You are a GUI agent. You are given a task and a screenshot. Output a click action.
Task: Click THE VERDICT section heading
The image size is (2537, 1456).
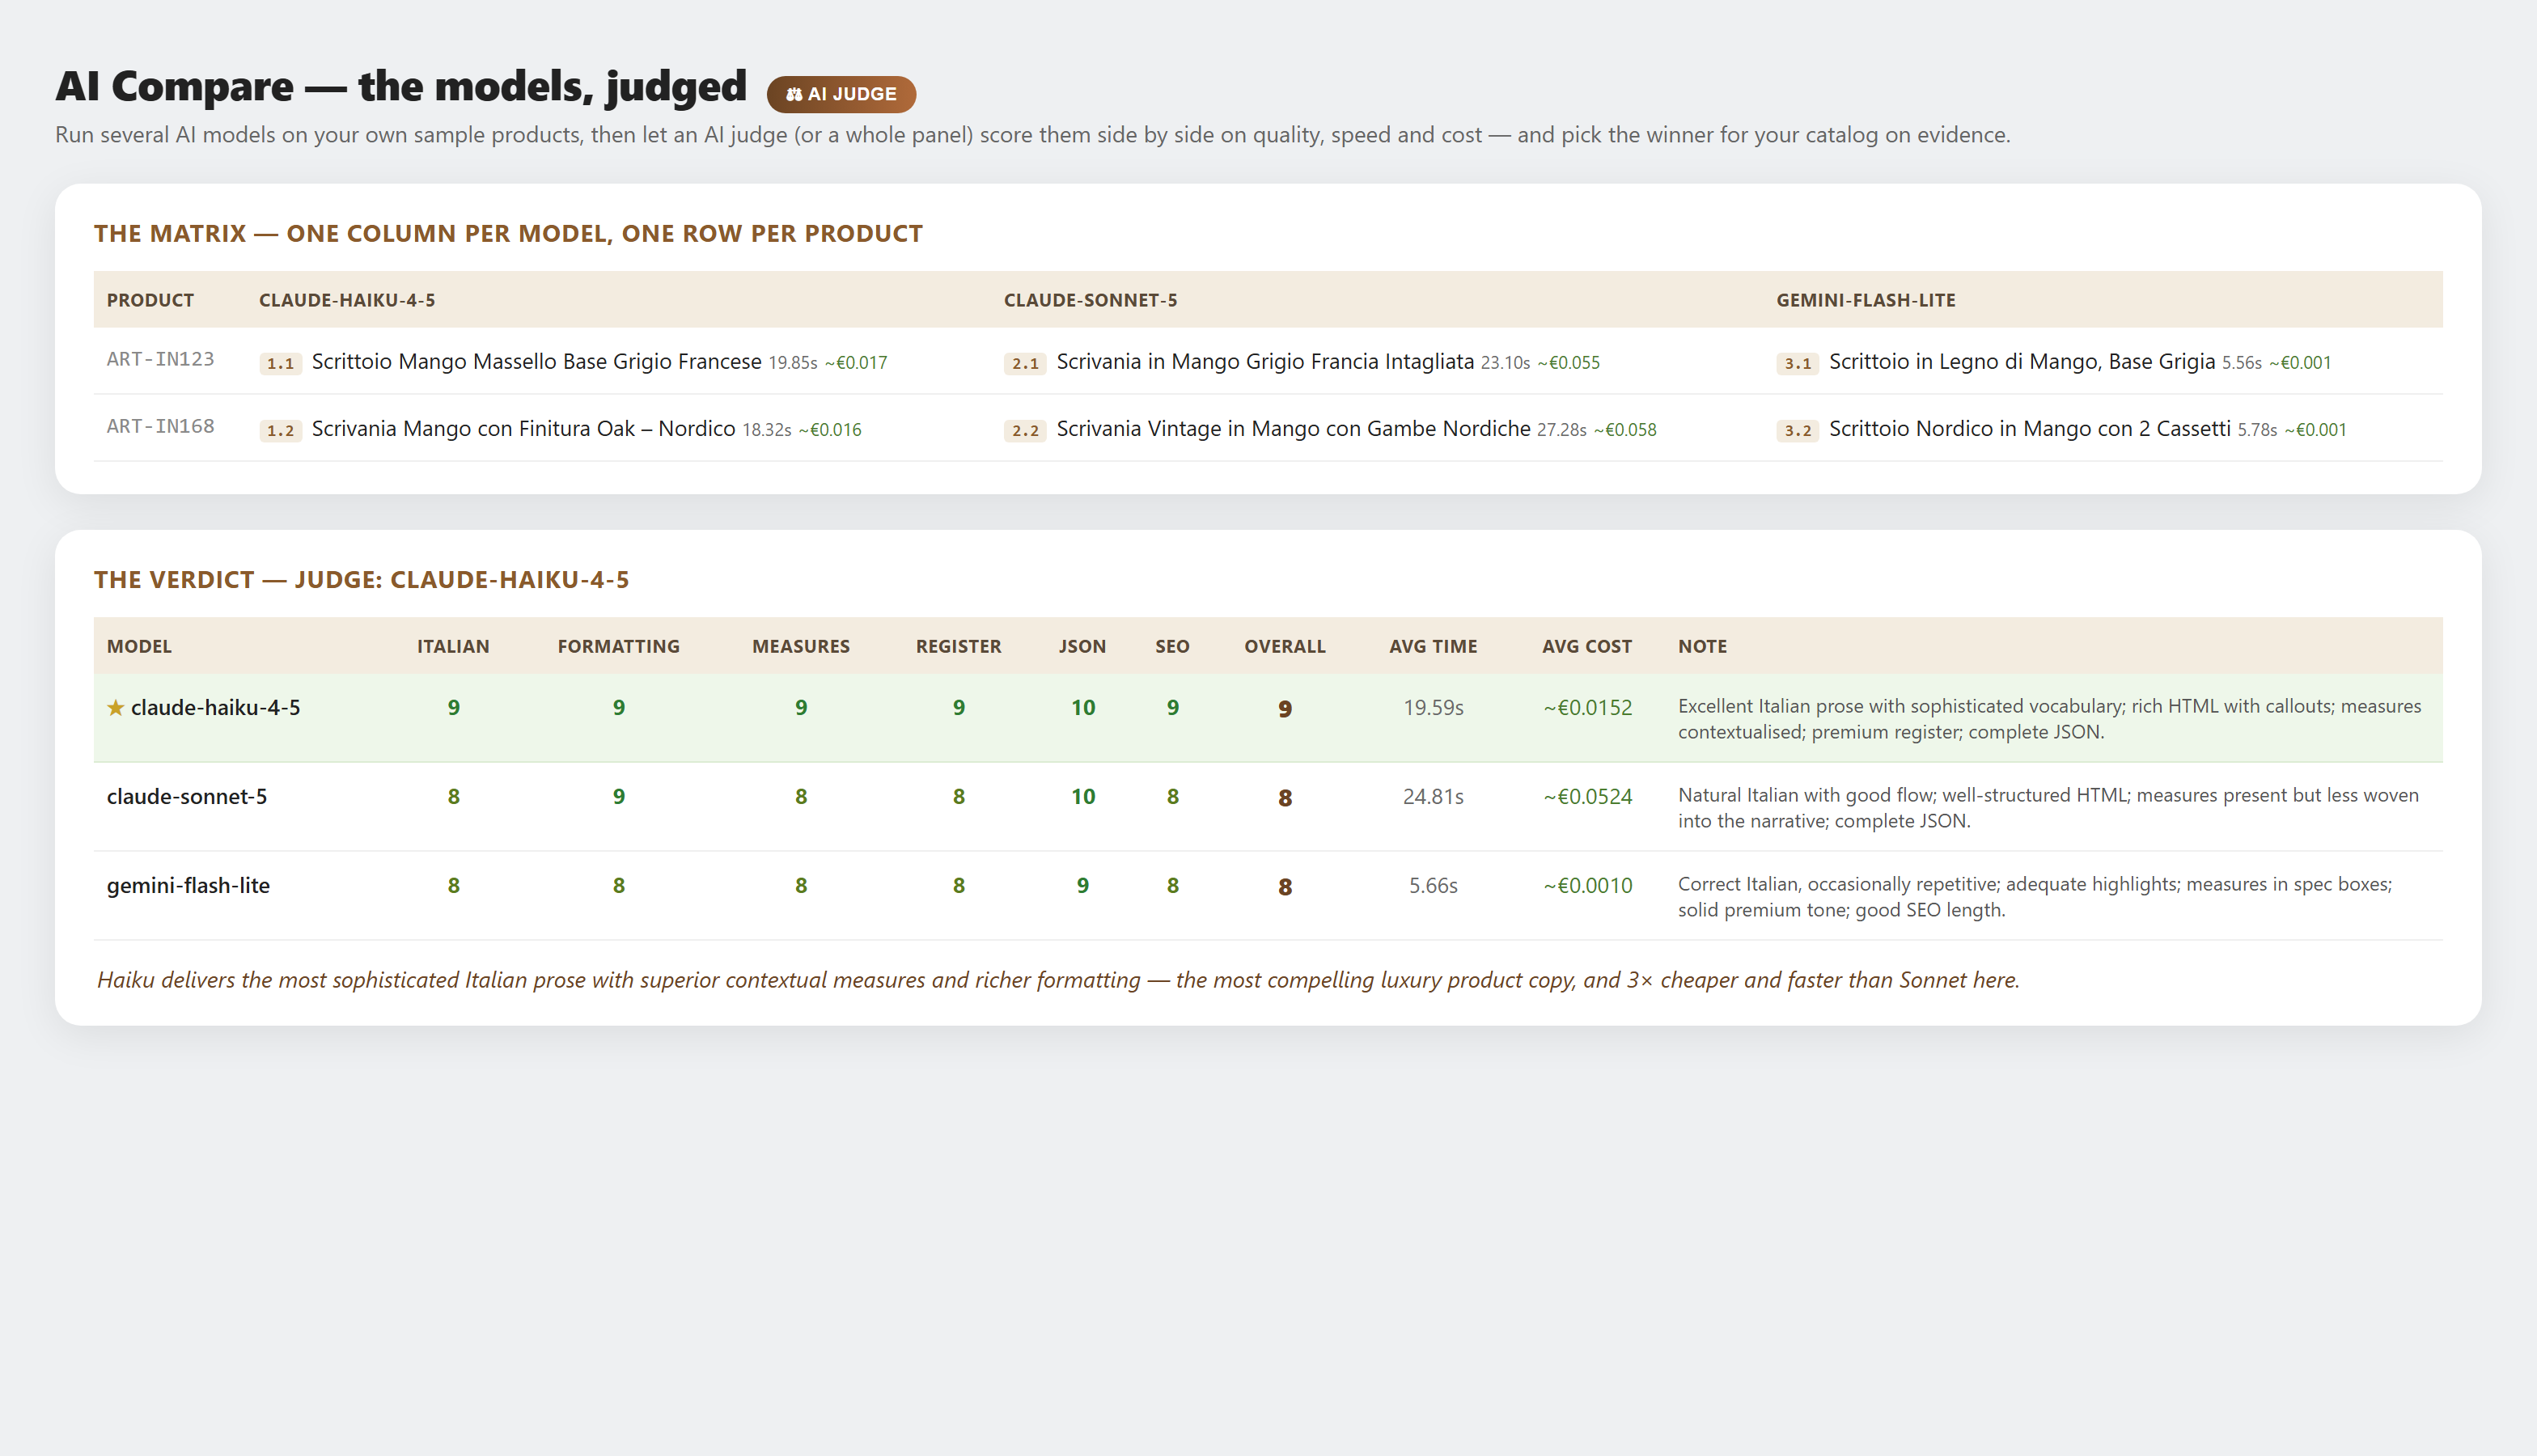pyautogui.click(x=361, y=580)
